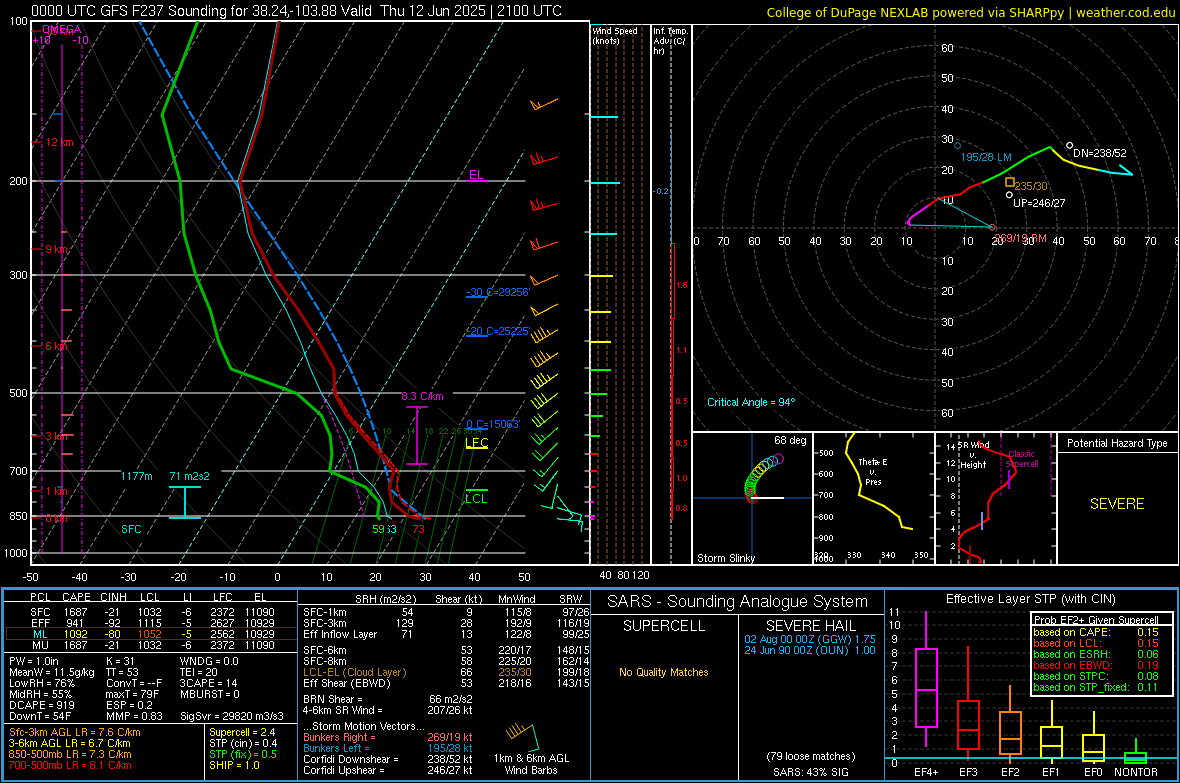Viewport: 1180px width, 783px height.
Task: Click the '195/28 LM' hodograph label
Action: point(986,157)
